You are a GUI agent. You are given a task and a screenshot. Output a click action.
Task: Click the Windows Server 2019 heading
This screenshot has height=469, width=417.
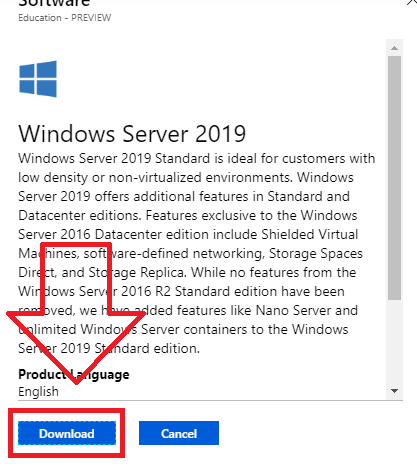pos(132,134)
